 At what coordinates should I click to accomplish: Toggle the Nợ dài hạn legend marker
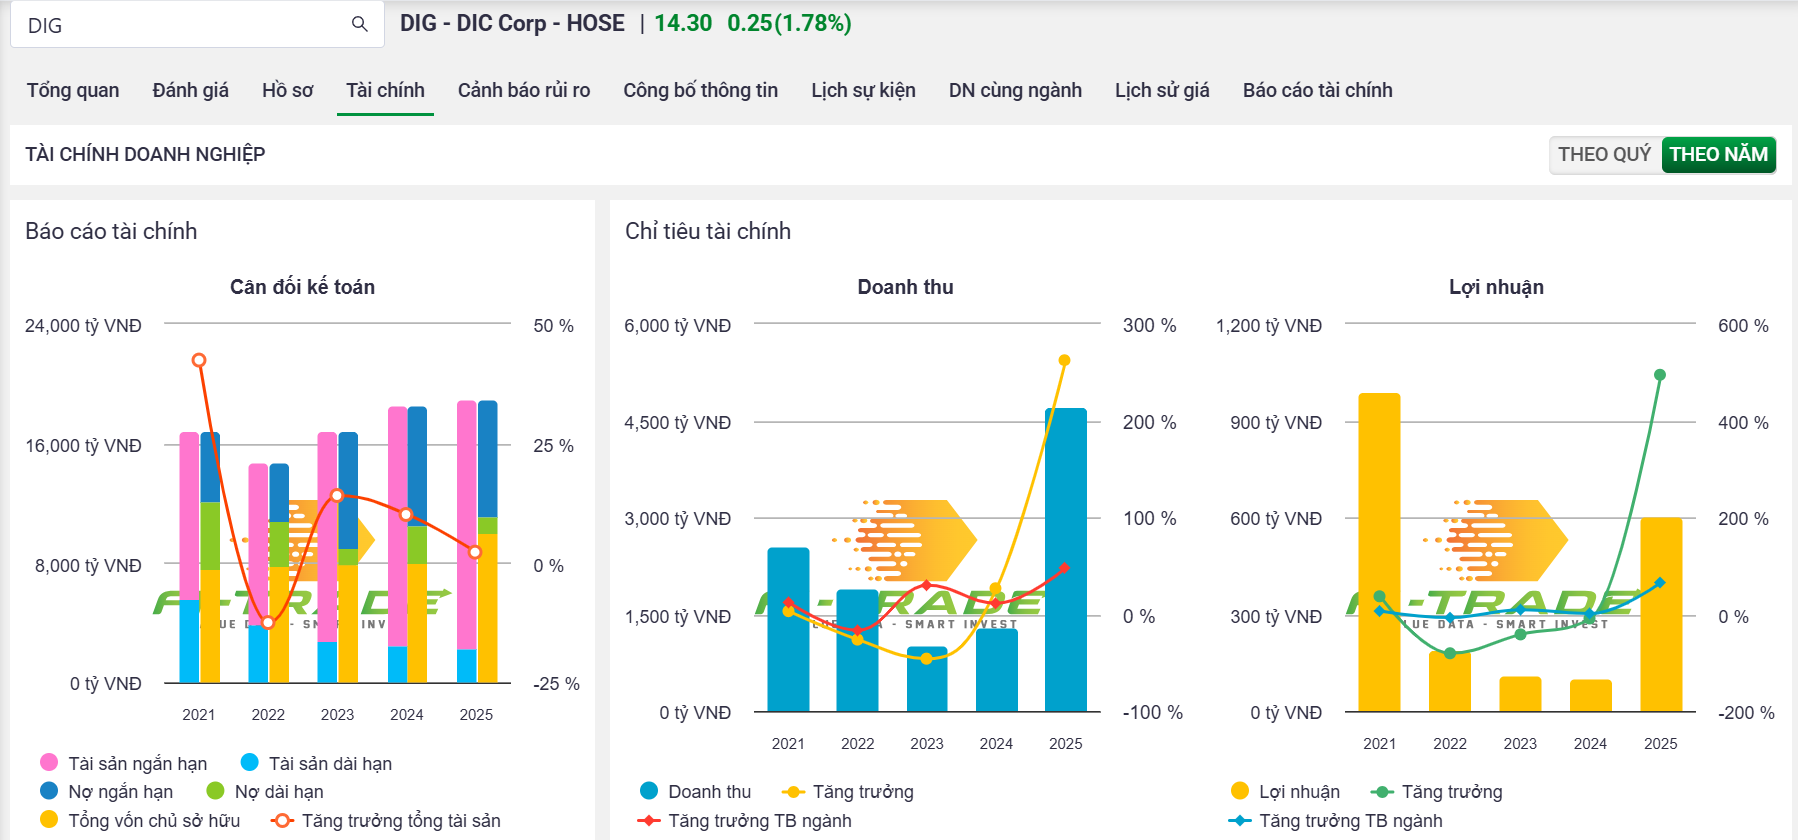[x=215, y=791]
